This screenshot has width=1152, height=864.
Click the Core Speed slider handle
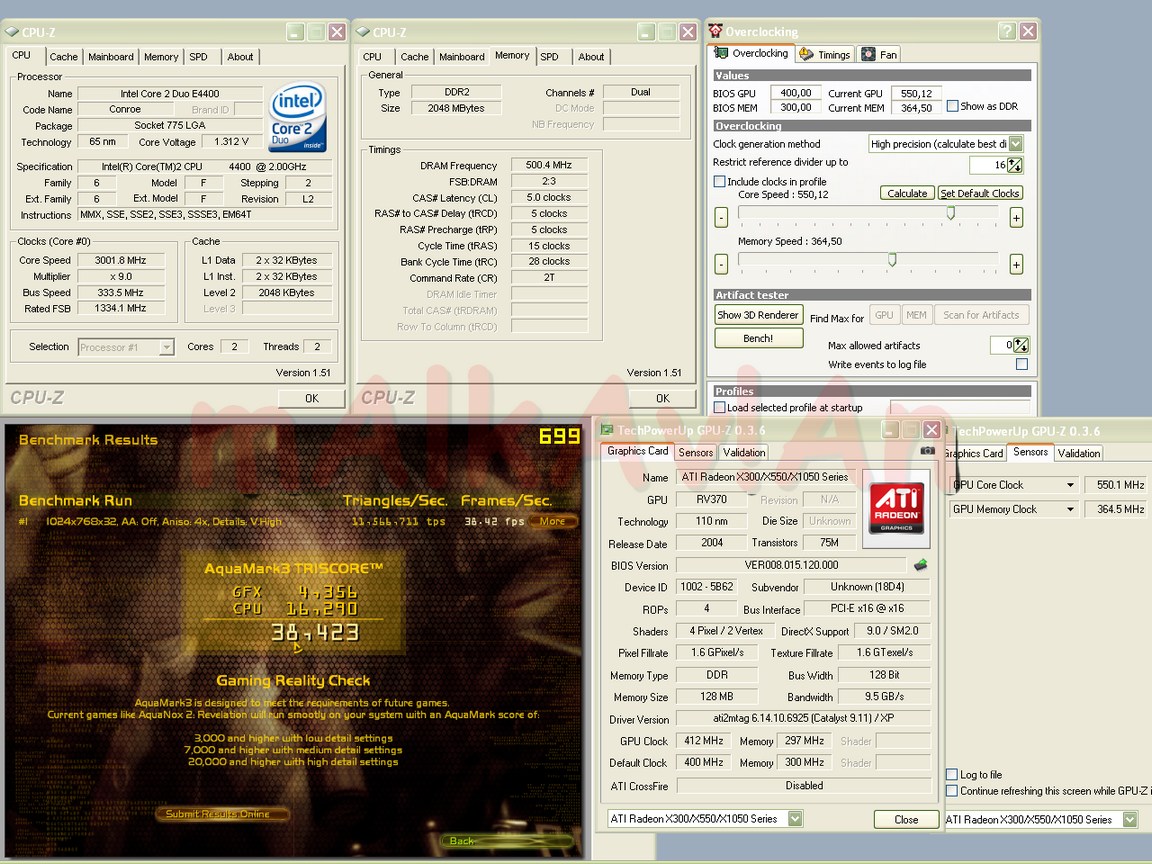(x=950, y=213)
